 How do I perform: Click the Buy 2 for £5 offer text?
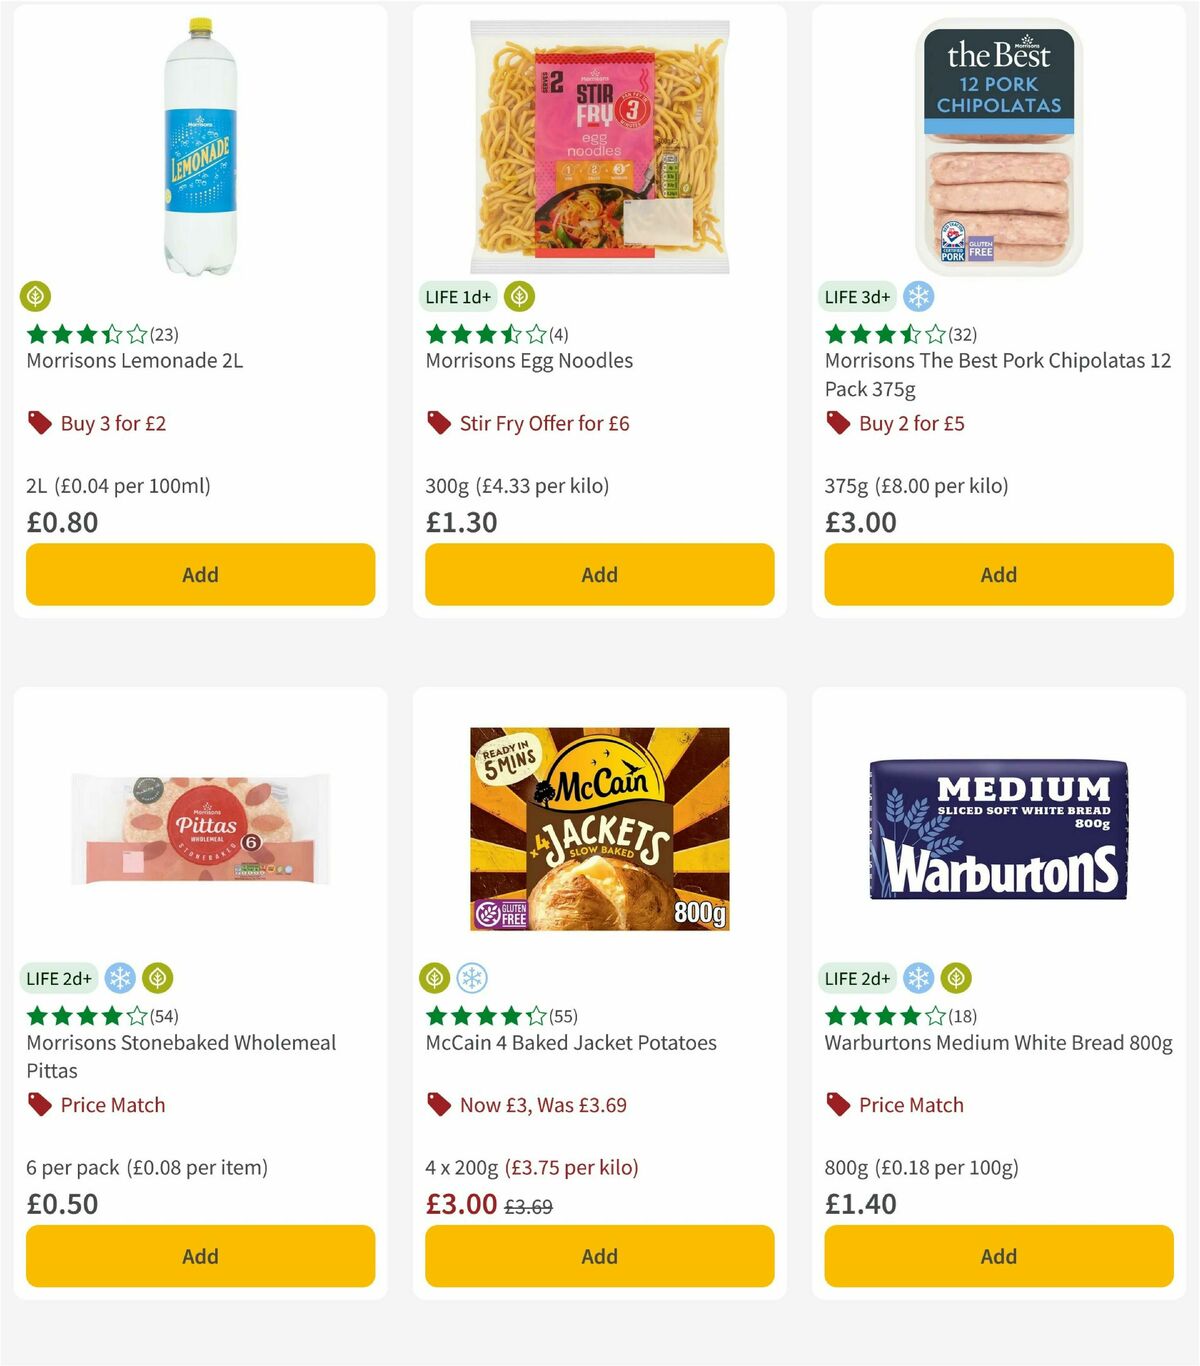click(x=911, y=423)
